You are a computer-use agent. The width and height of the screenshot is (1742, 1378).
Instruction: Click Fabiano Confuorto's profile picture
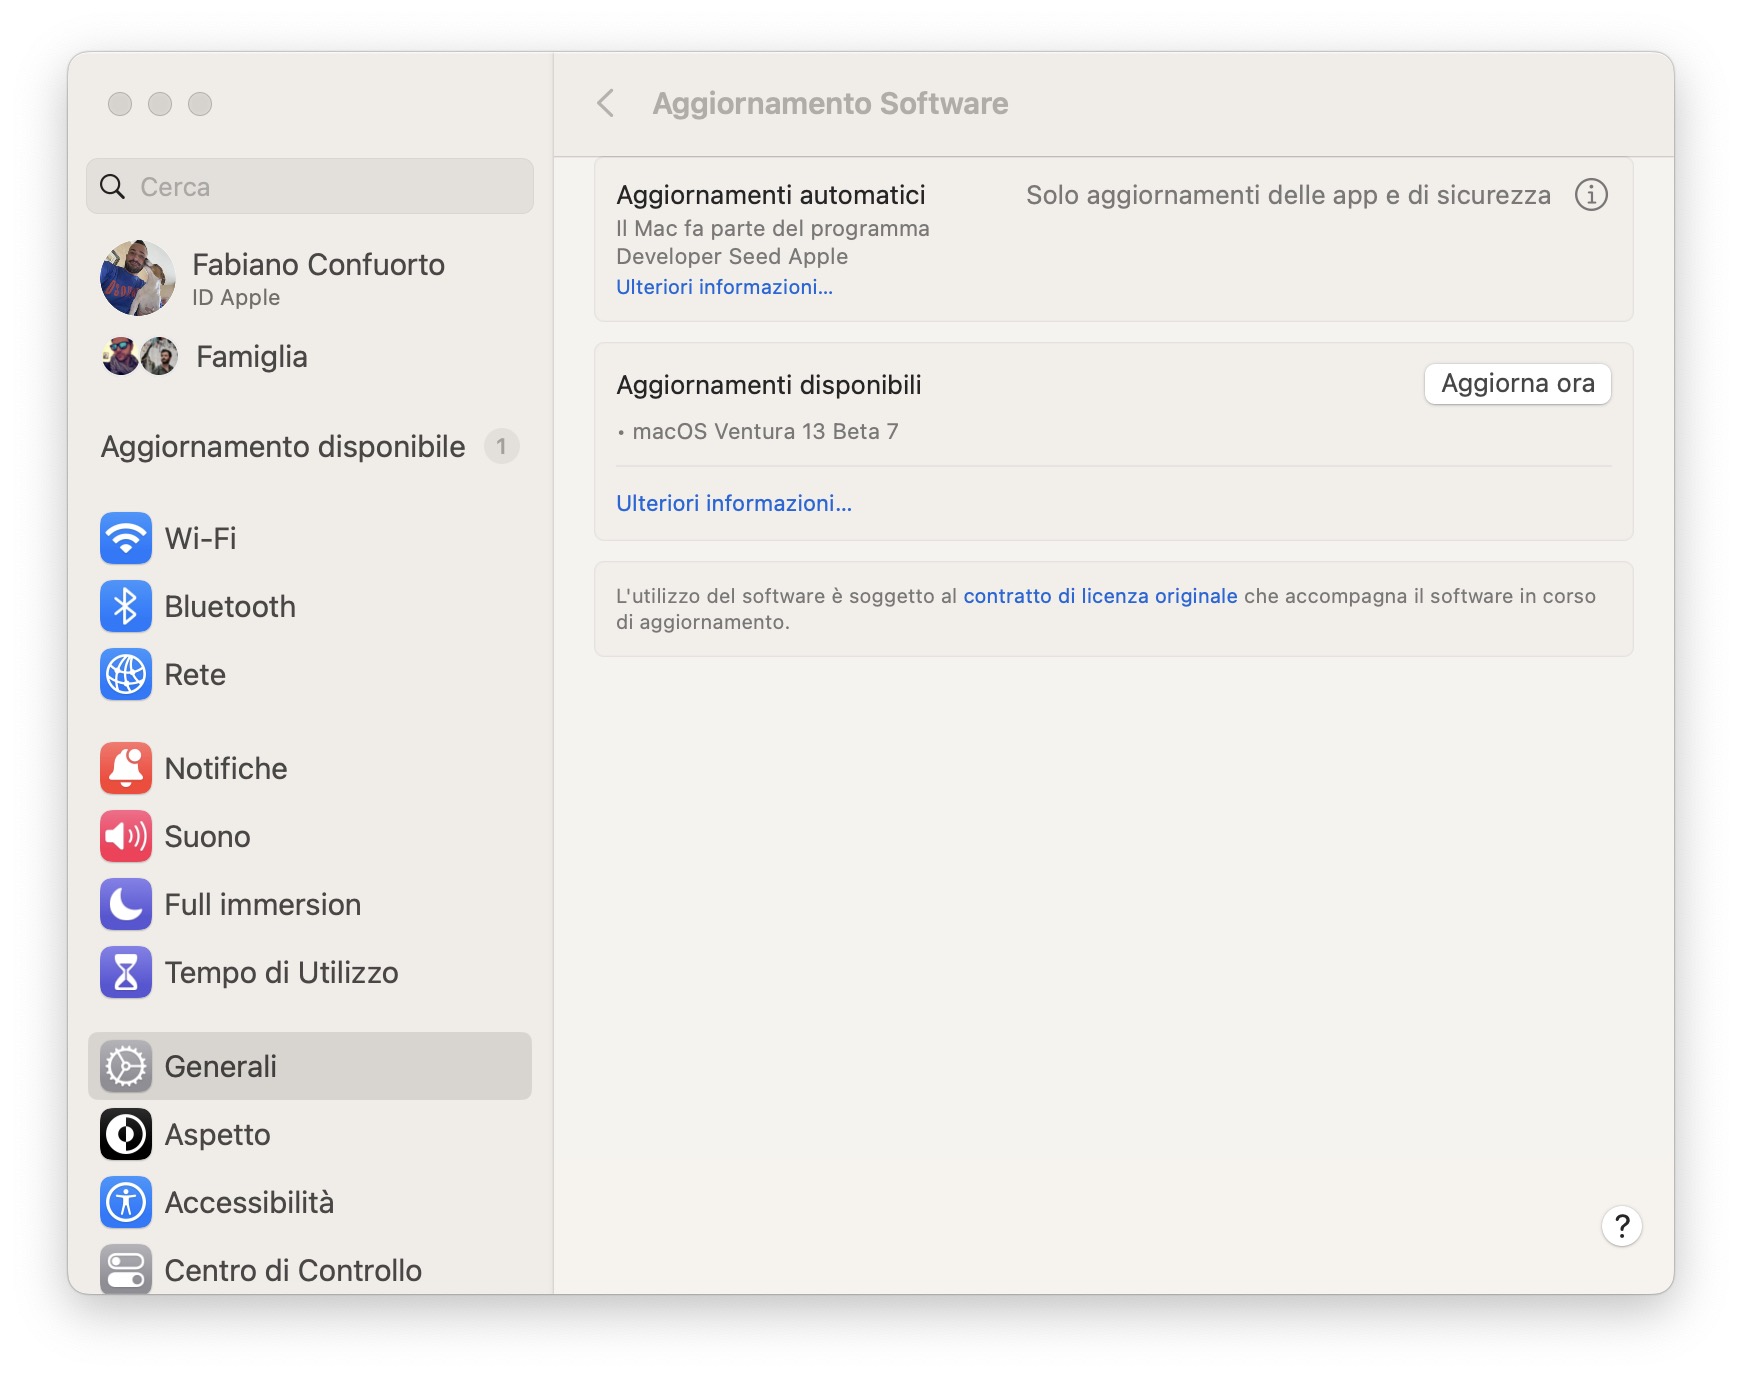coord(138,278)
